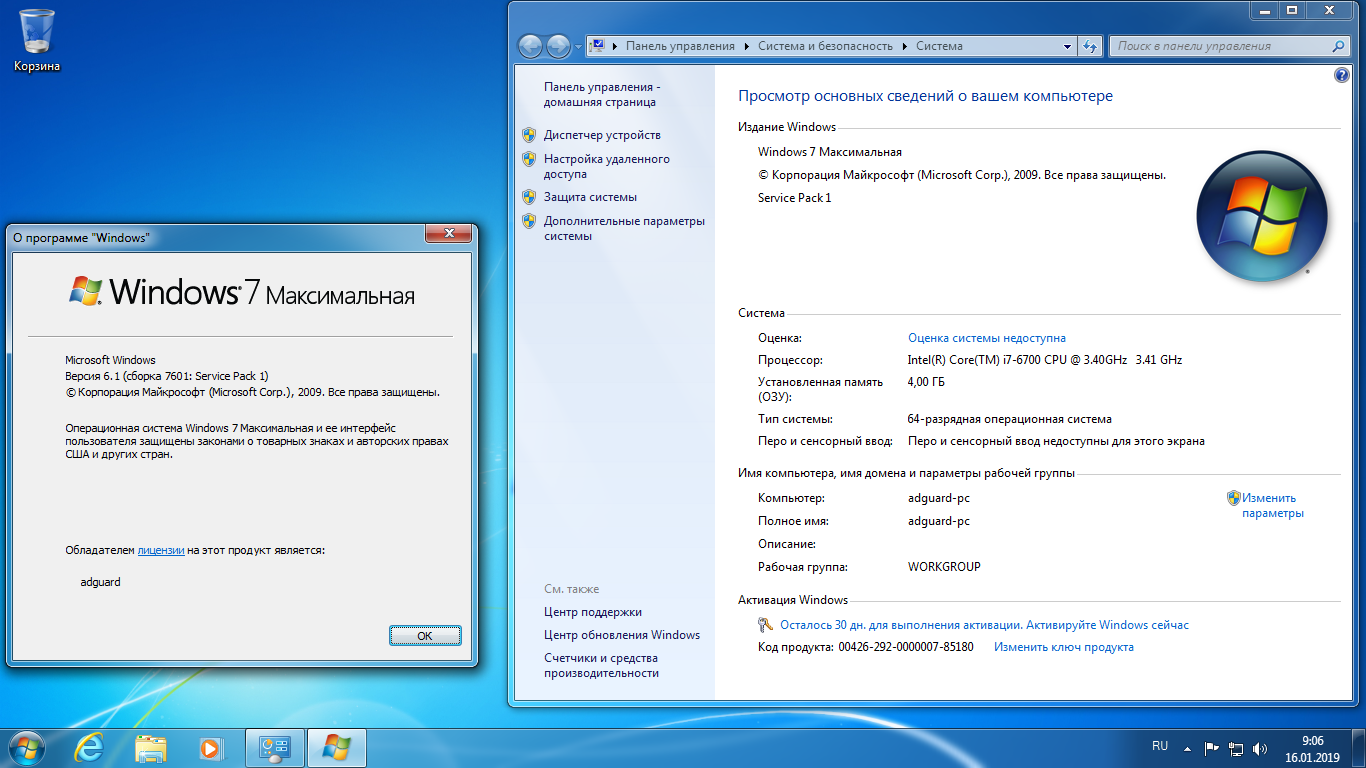Maximize the System control panel window
The height and width of the screenshot is (768, 1366).
coord(1291,10)
